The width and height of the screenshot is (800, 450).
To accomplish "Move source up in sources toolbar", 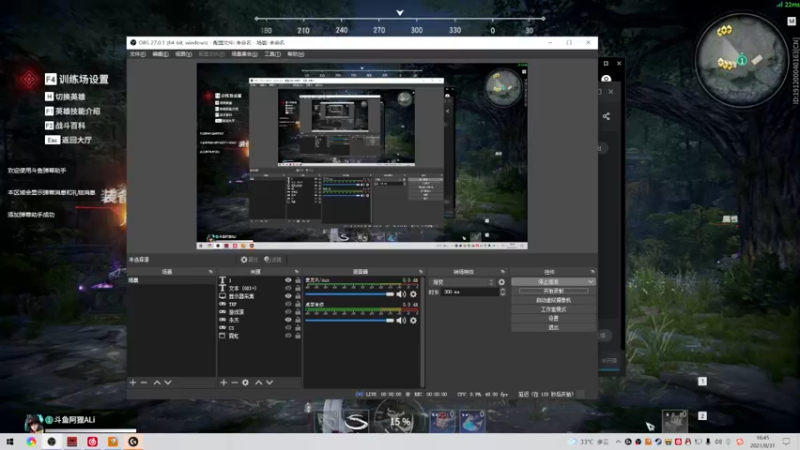I will (x=259, y=382).
